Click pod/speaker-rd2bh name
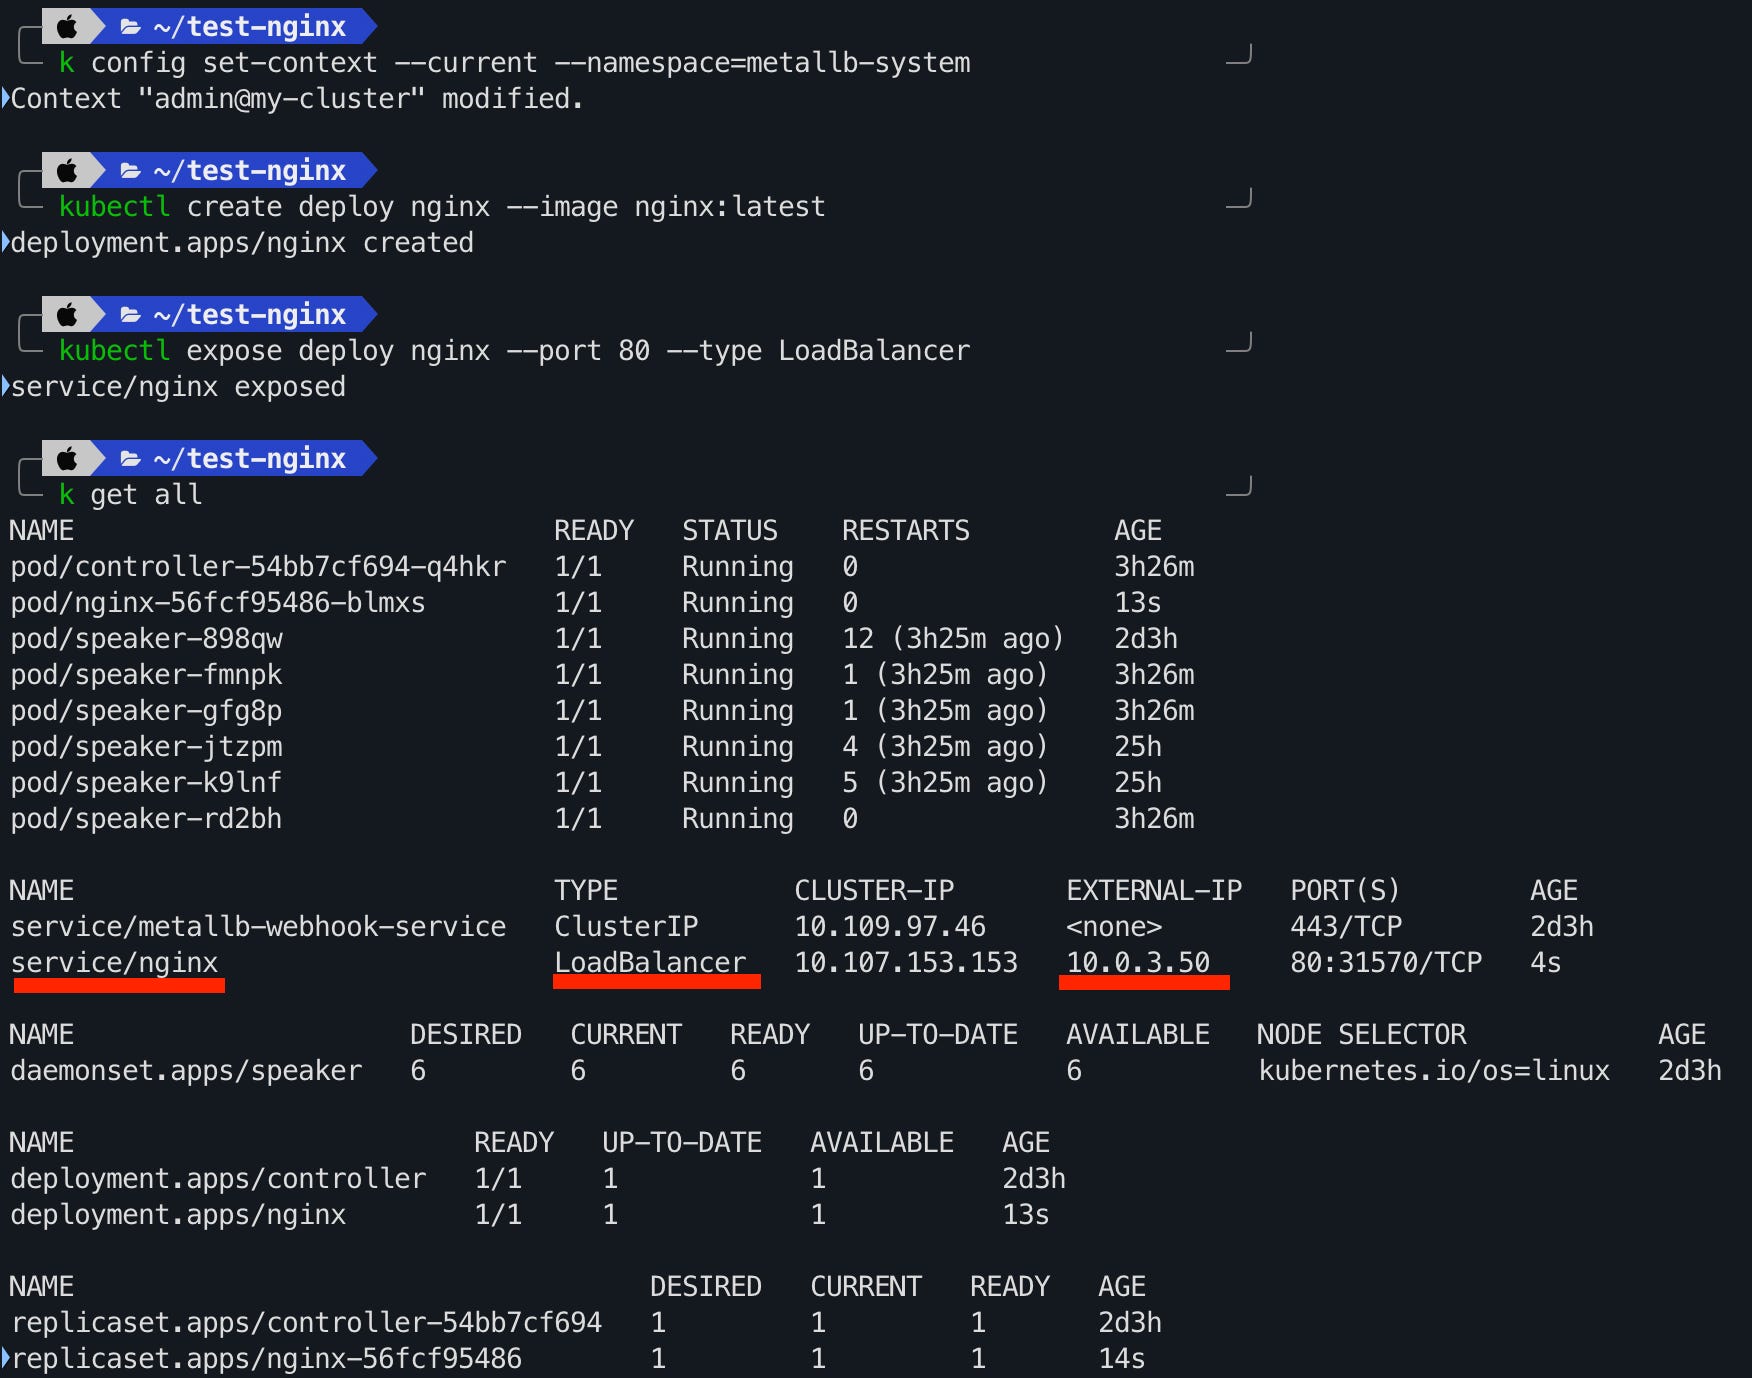The width and height of the screenshot is (1752, 1378). [146, 819]
